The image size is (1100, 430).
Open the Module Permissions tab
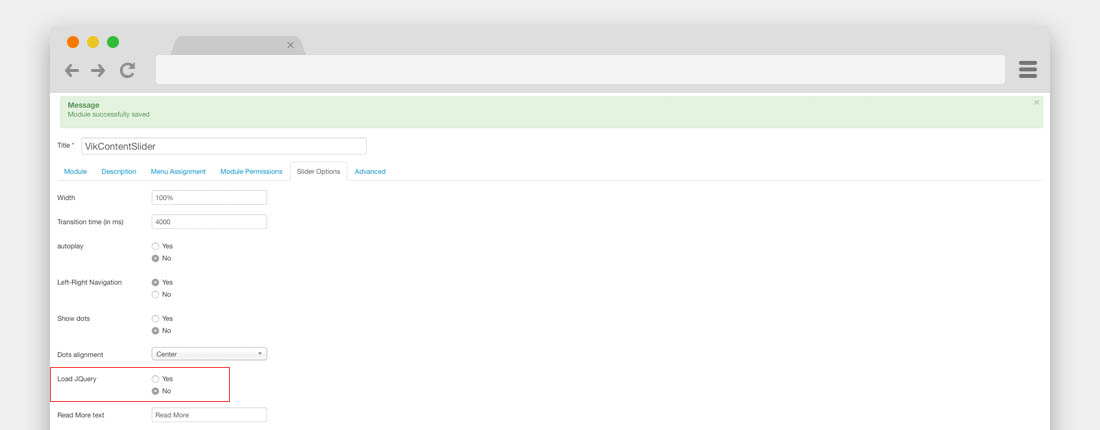click(x=251, y=172)
